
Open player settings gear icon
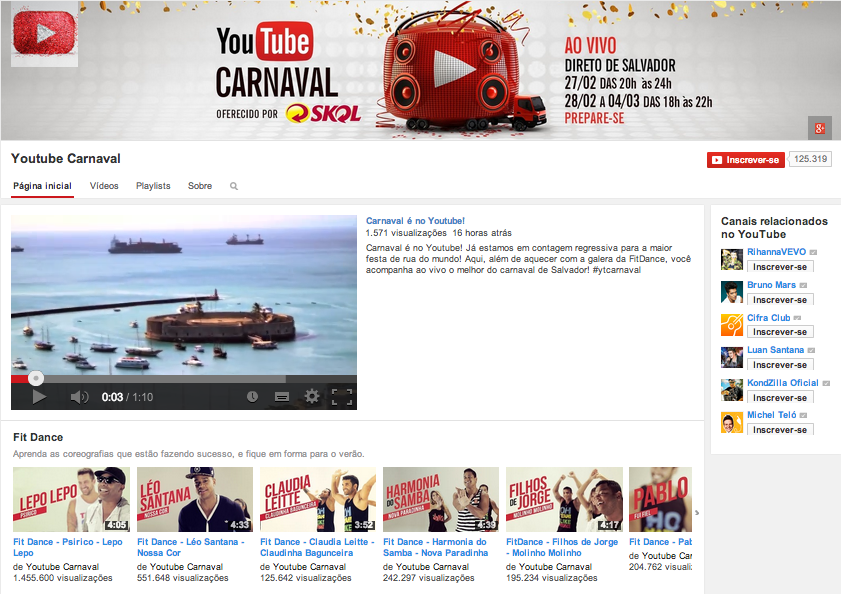(x=312, y=397)
